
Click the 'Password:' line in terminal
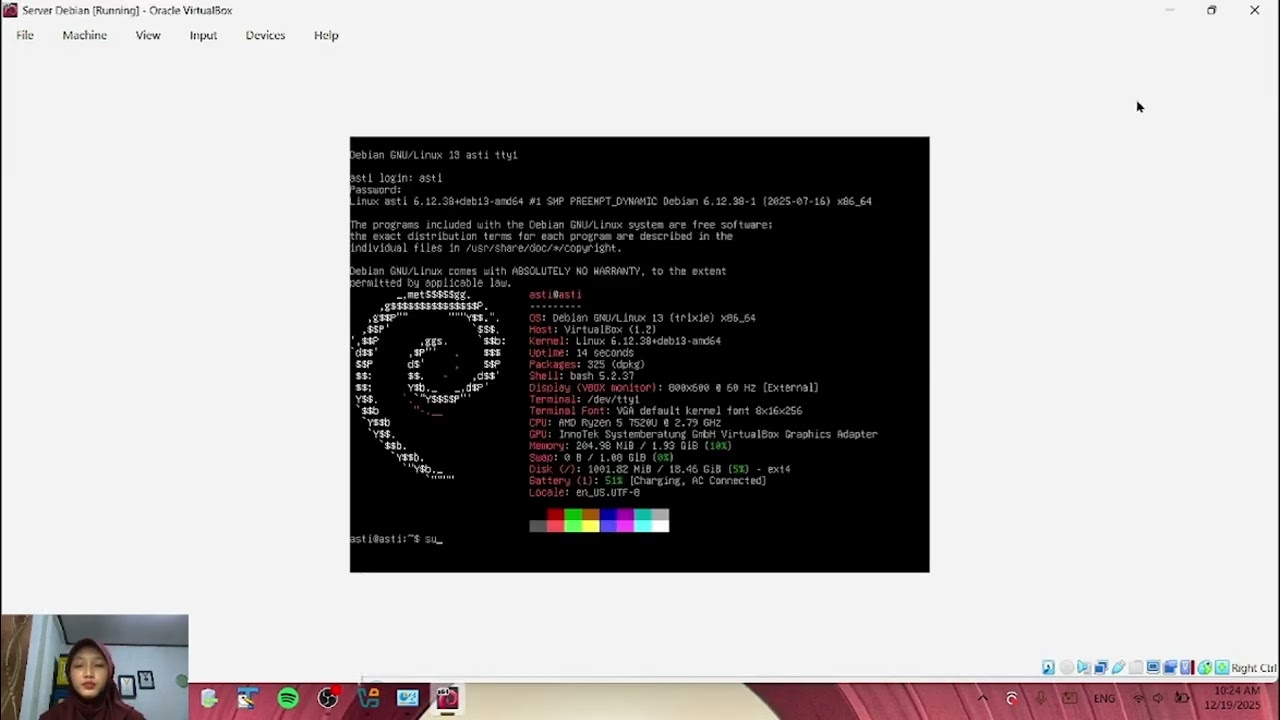375,190
